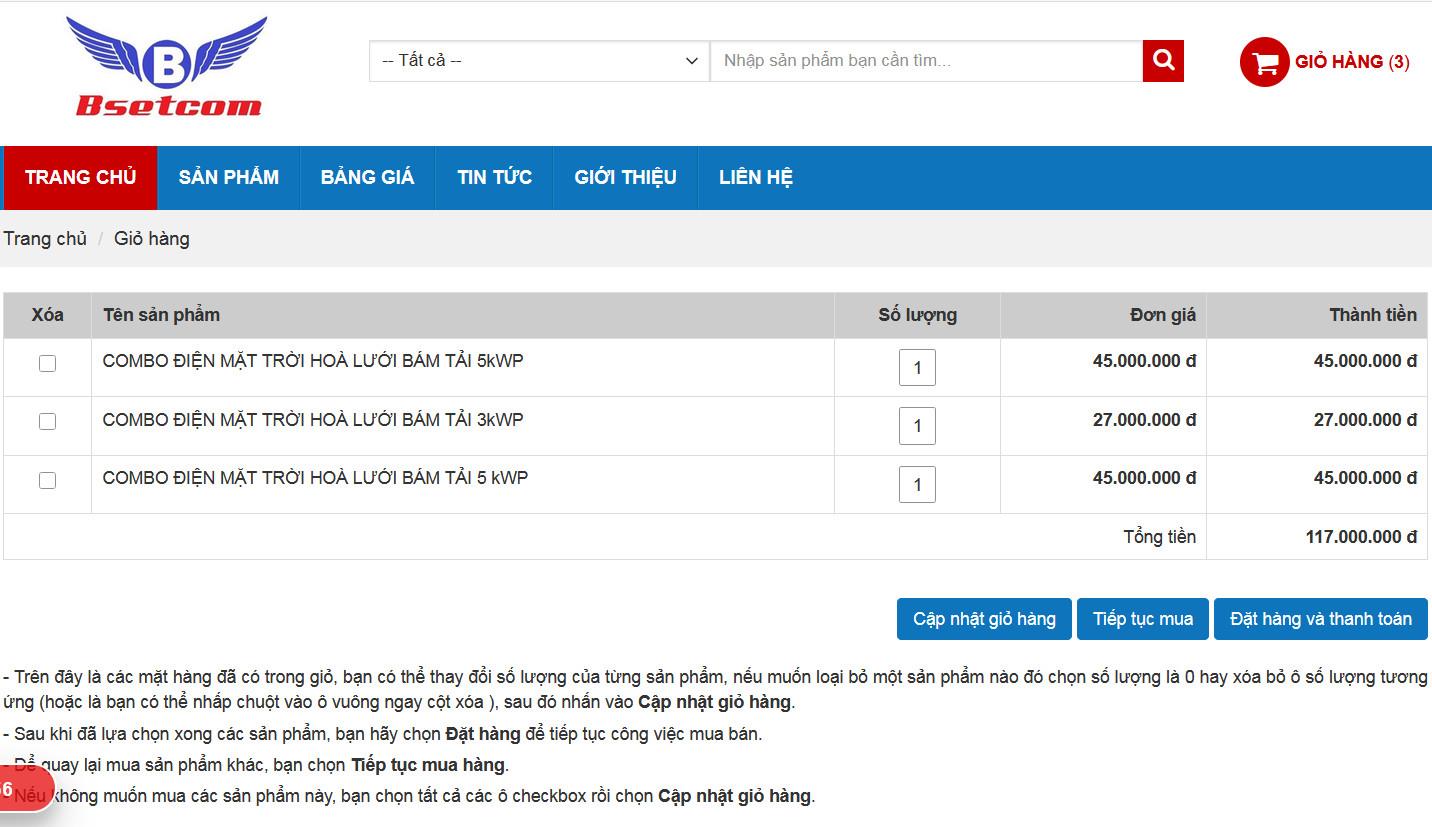Click the Bsetcom winged logo
Screen dimensions: 1432x827
[x=168, y=67]
